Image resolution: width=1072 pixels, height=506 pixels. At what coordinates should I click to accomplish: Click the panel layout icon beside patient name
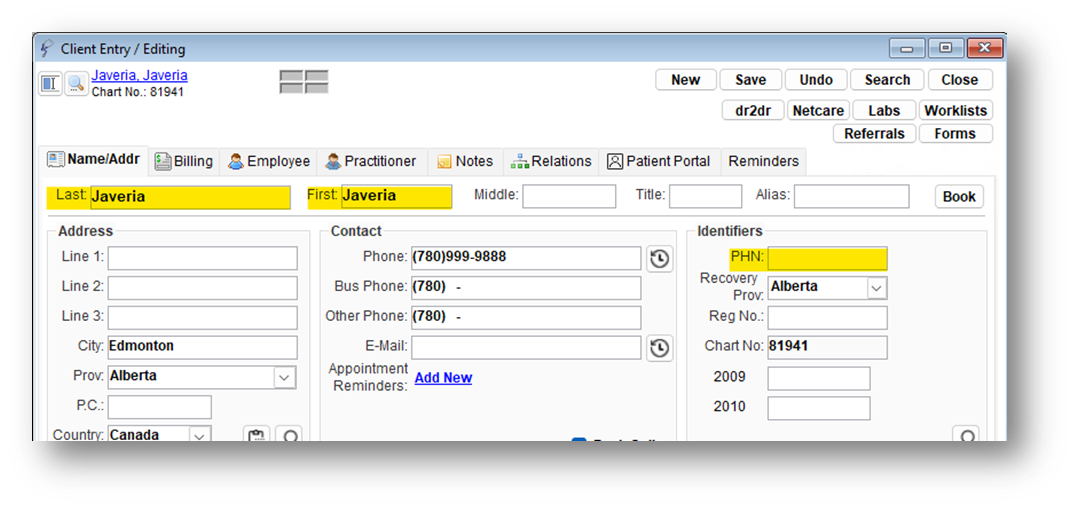51,84
